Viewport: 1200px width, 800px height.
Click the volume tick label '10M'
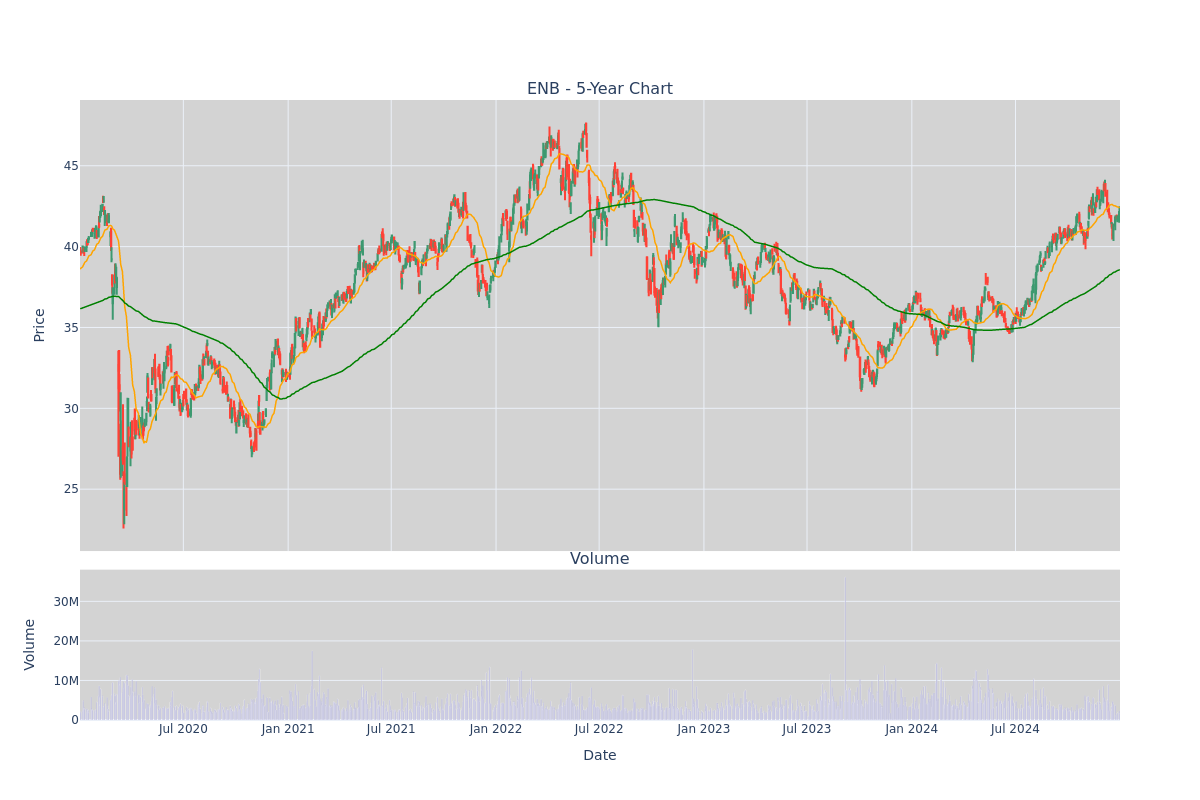coord(66,681)
